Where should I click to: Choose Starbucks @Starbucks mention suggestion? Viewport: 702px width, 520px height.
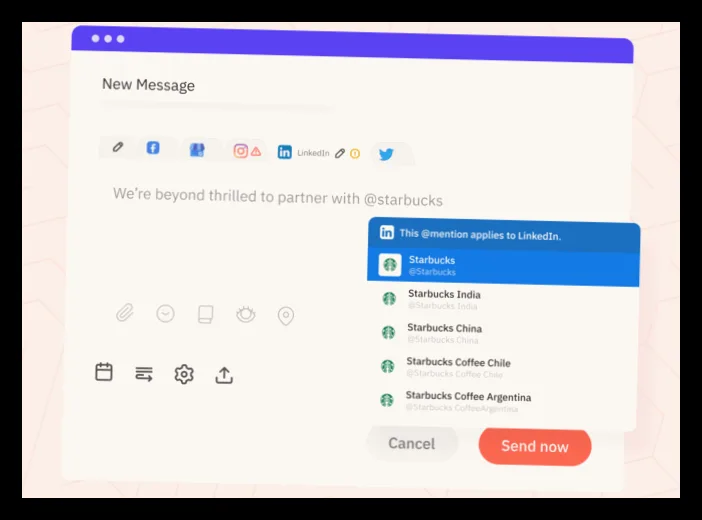503,266
